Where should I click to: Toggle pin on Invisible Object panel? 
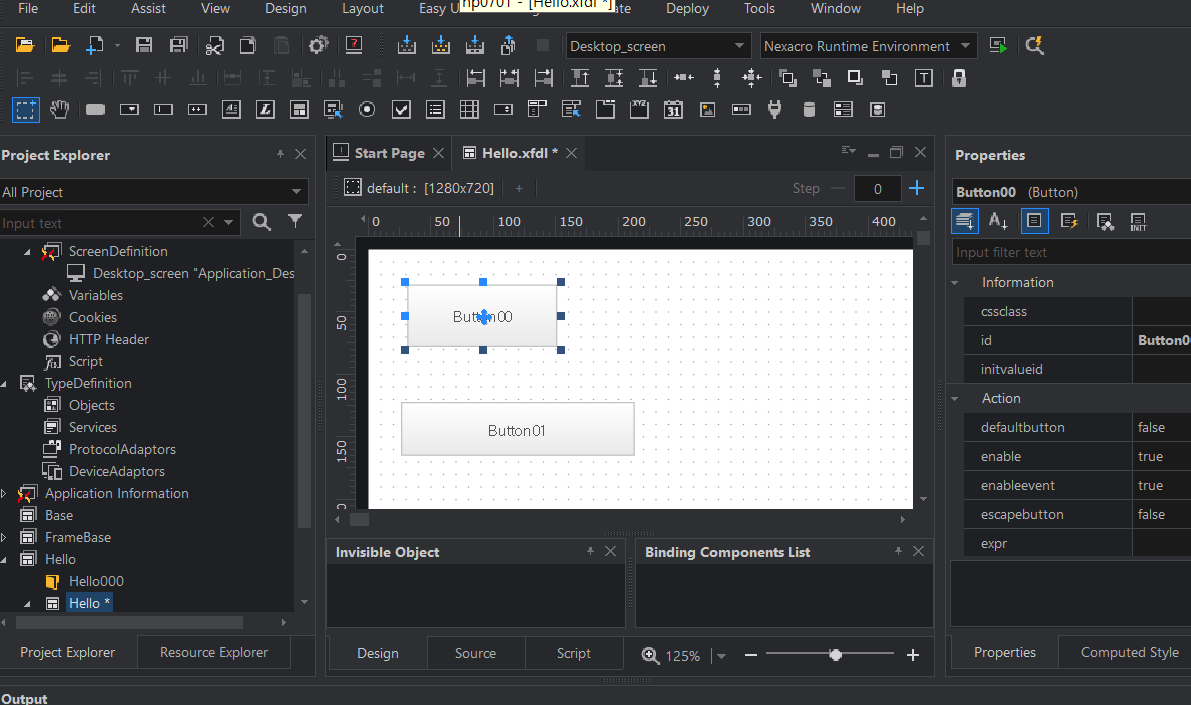tap(590, 552)
